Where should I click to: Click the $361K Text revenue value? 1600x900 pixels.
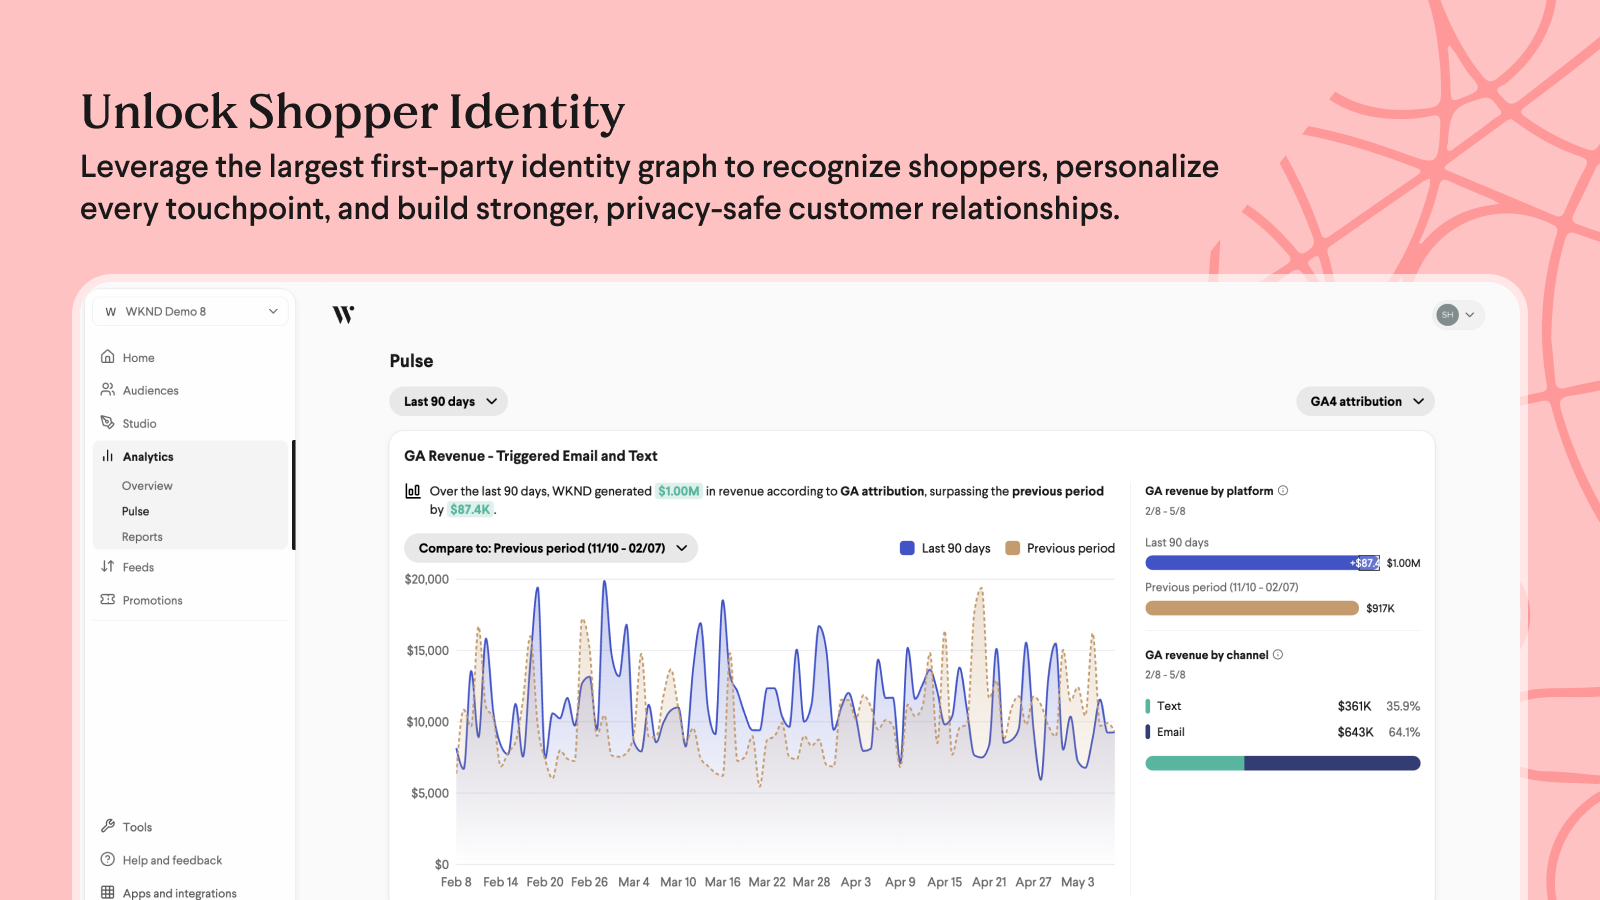coord(1355,706)
